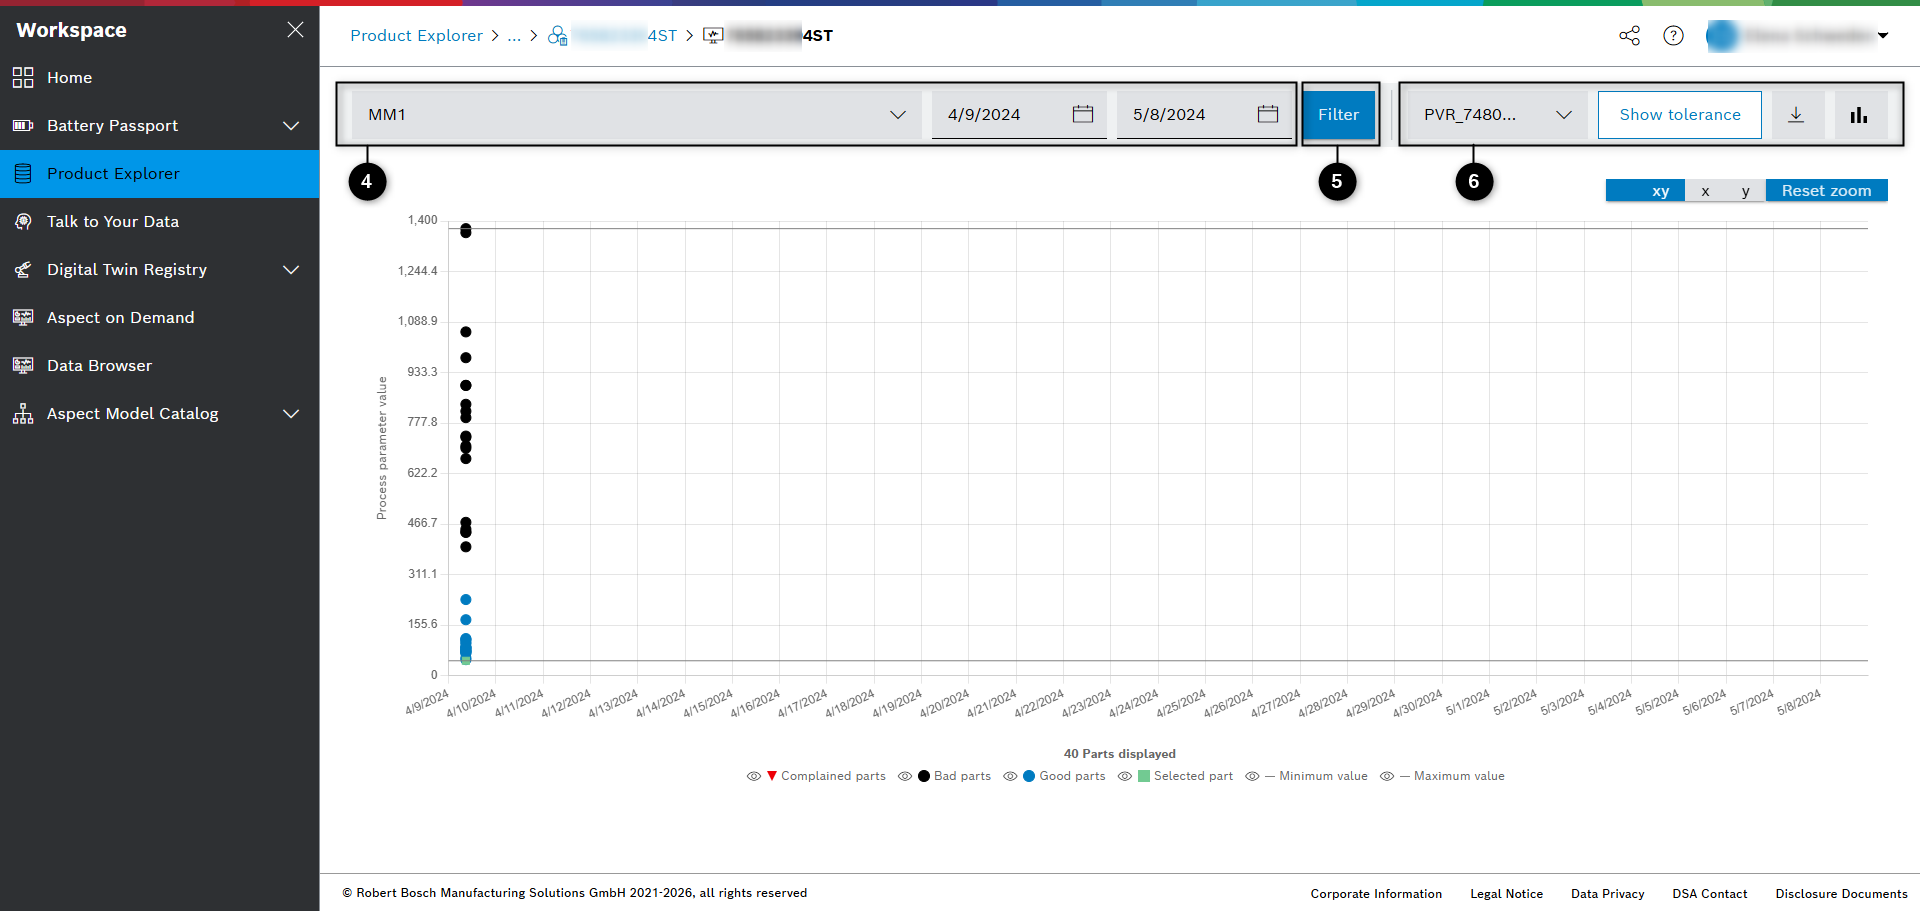The height and width of the screenshot is (911, 1920).
Task: Open the share icon in header
Action: point(1630,36)
